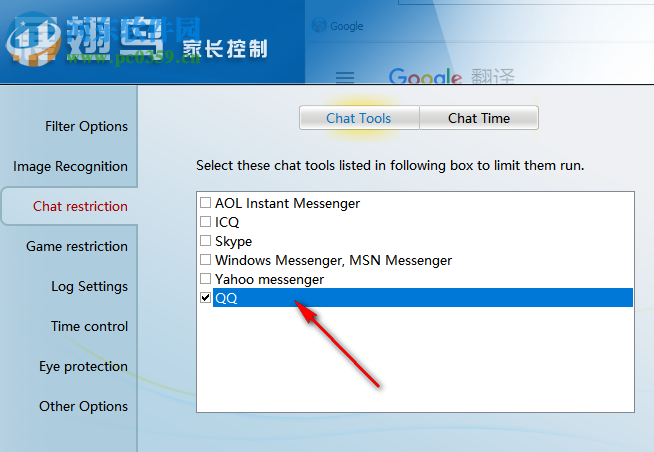
Task: Open the Eye protection settings
Action: [x=83, y=367]
